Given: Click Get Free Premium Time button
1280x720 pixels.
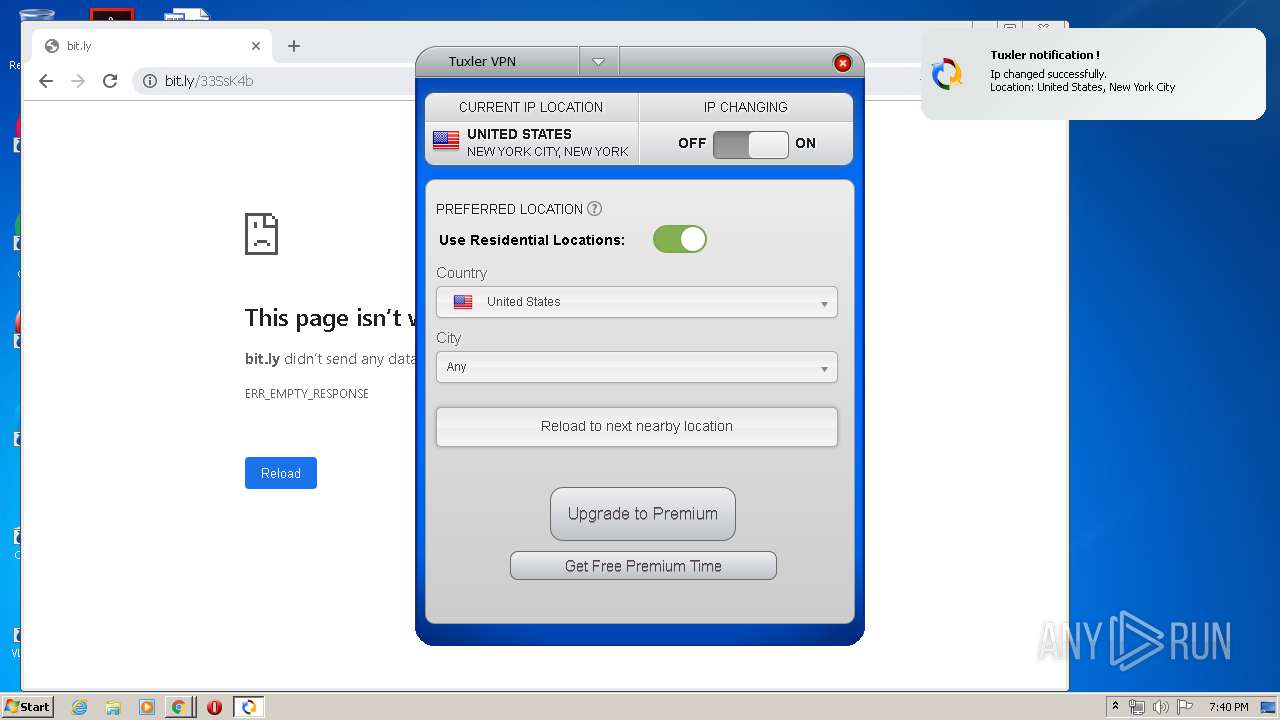Looking at the screenshot, I should point(643,566).
